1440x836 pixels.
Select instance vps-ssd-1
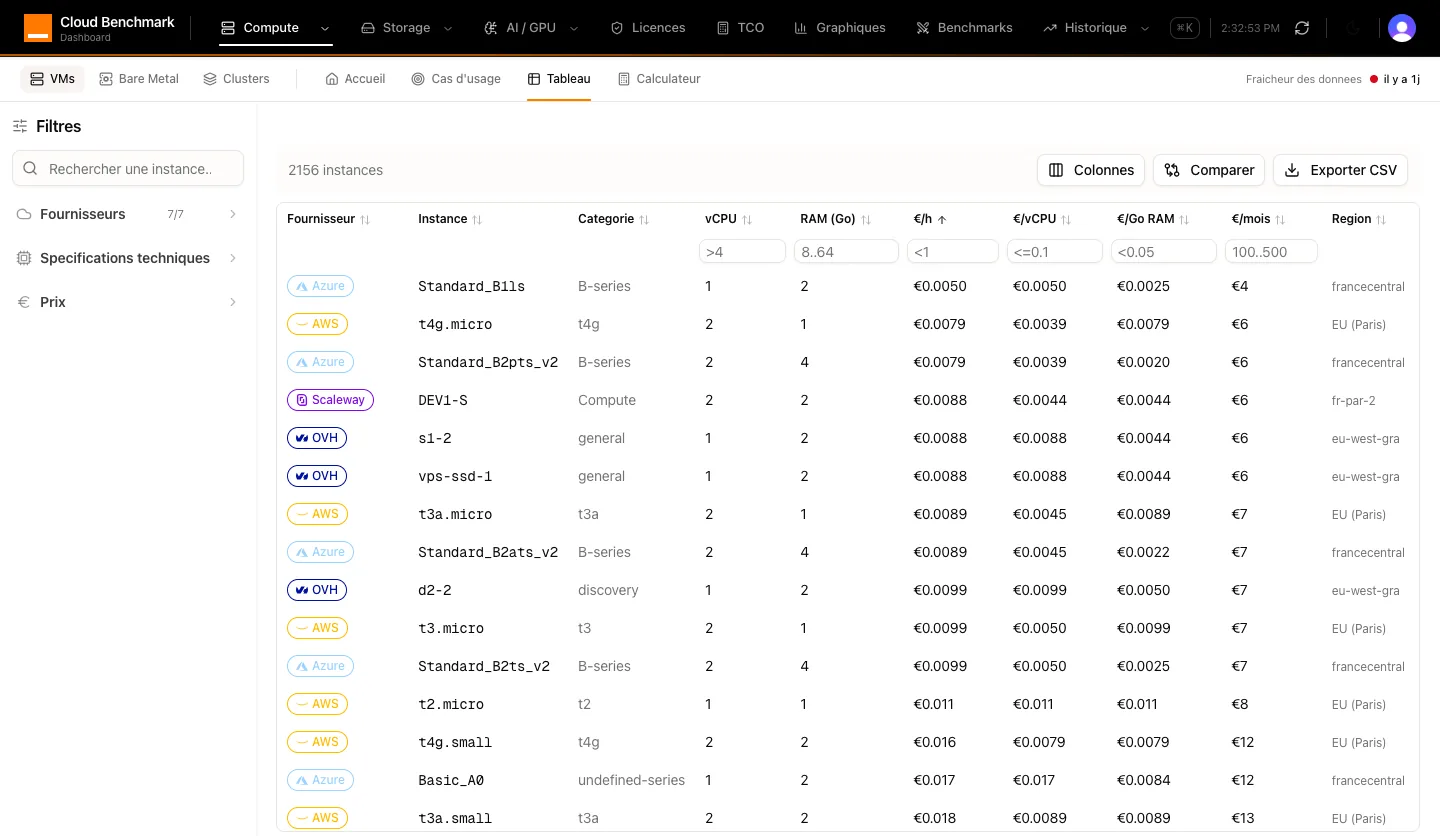[x=455, y=476]
